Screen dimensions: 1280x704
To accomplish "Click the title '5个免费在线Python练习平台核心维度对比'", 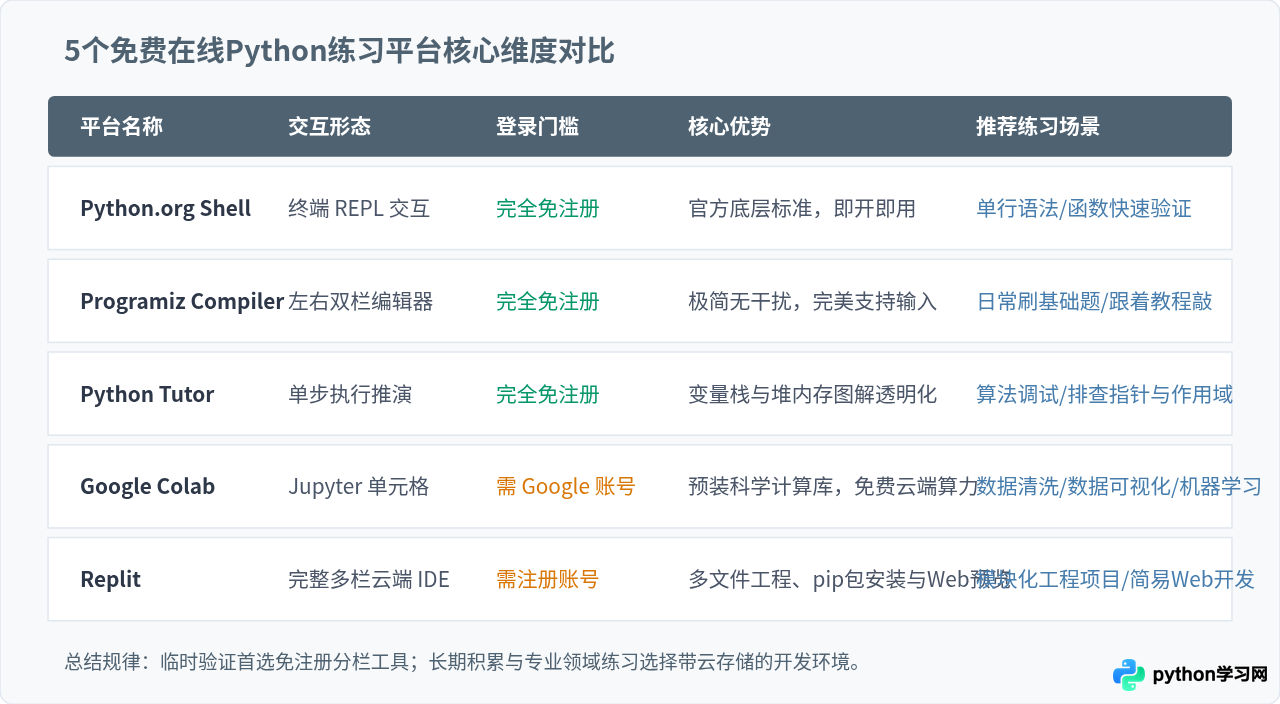I will point(340,52).
